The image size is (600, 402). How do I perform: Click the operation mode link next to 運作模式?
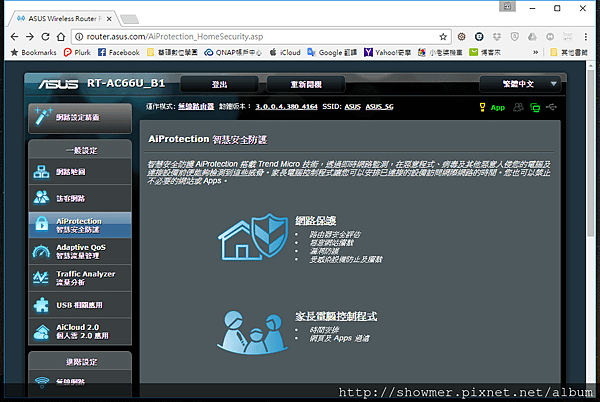coord(196,106)
